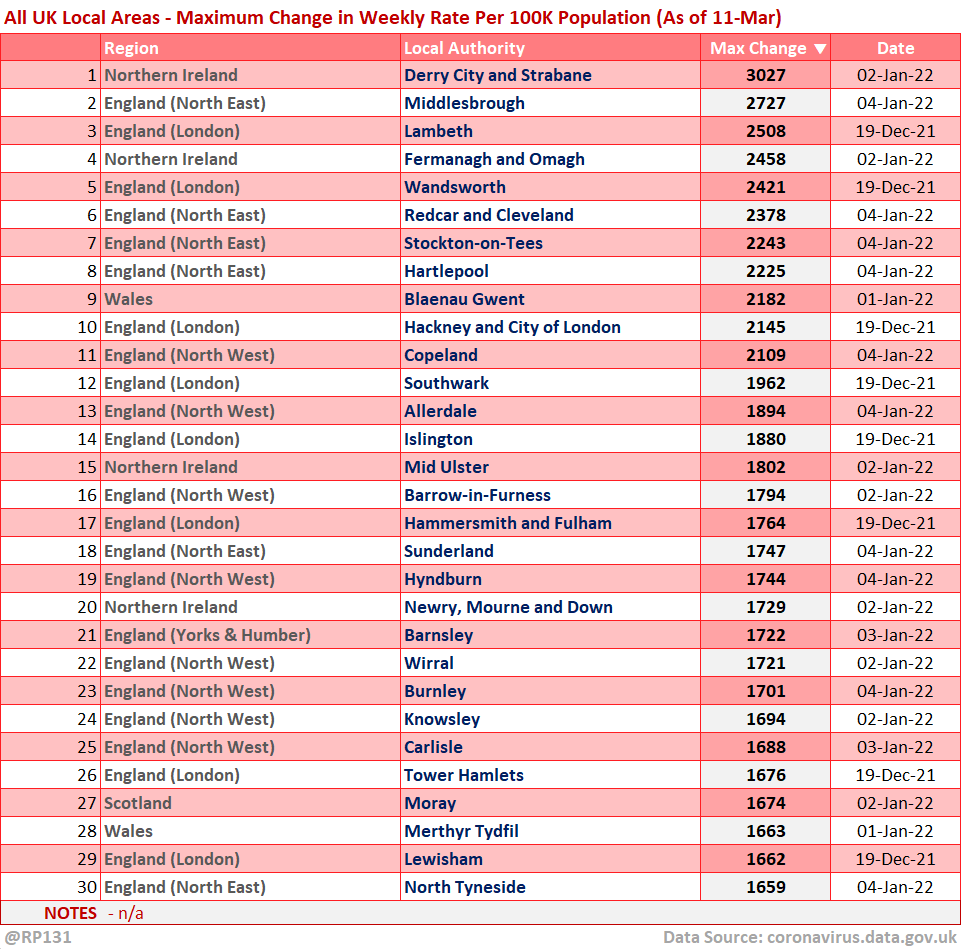Image resolution: width=961 pixels, height=949 pixels.
Task: Select the Moray local authority cell
Action: coord(430,803)
